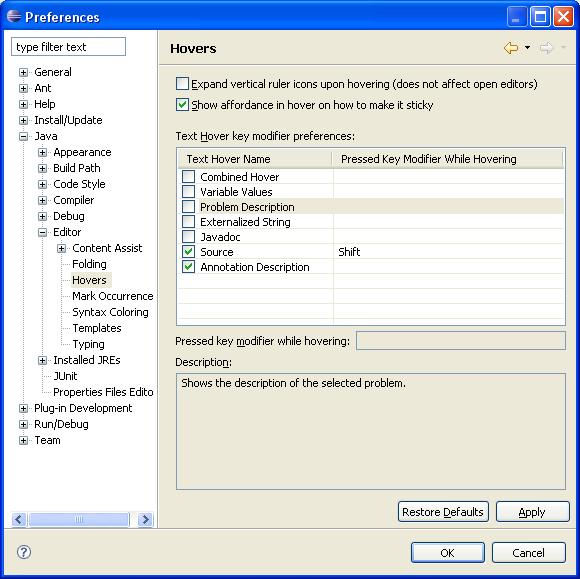Open Templates preference page
This screenshot has width=580, height=579.
(97, 328)
